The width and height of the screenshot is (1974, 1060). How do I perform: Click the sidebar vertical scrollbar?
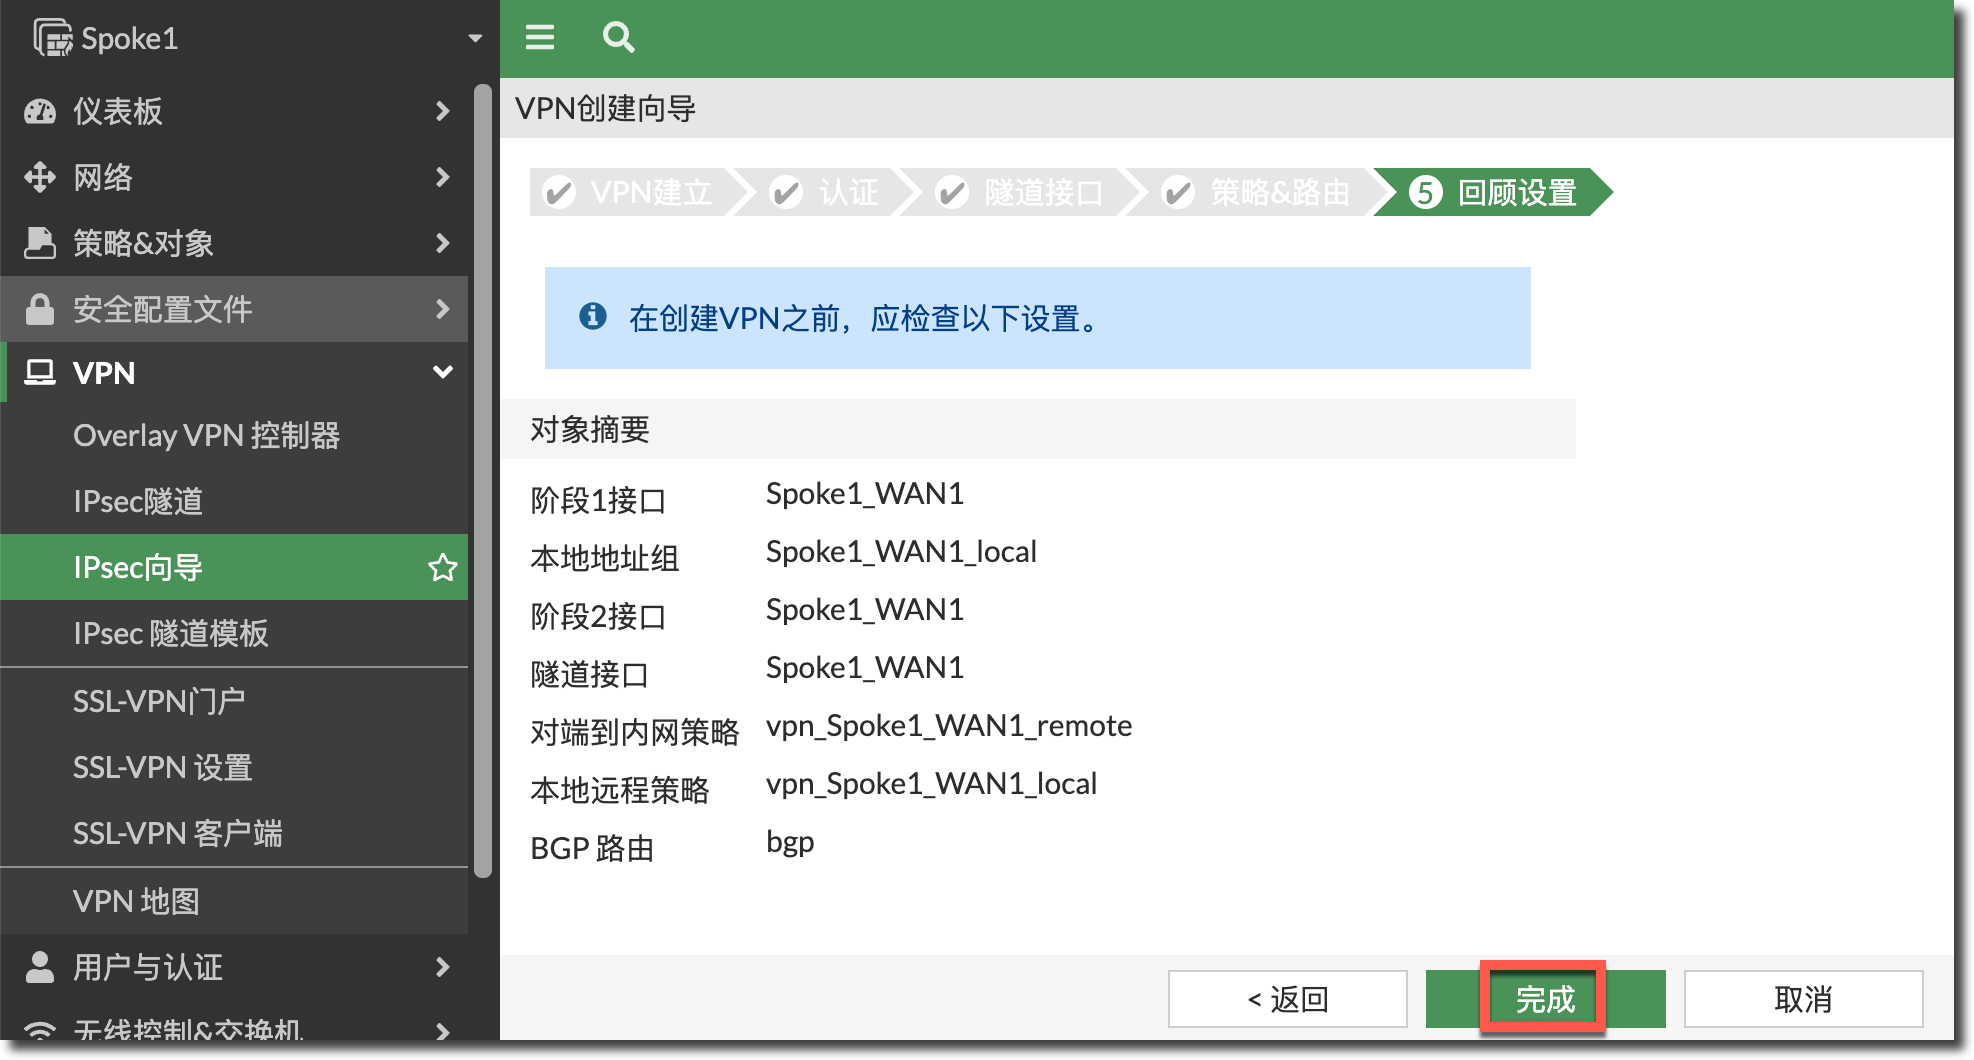483,480
